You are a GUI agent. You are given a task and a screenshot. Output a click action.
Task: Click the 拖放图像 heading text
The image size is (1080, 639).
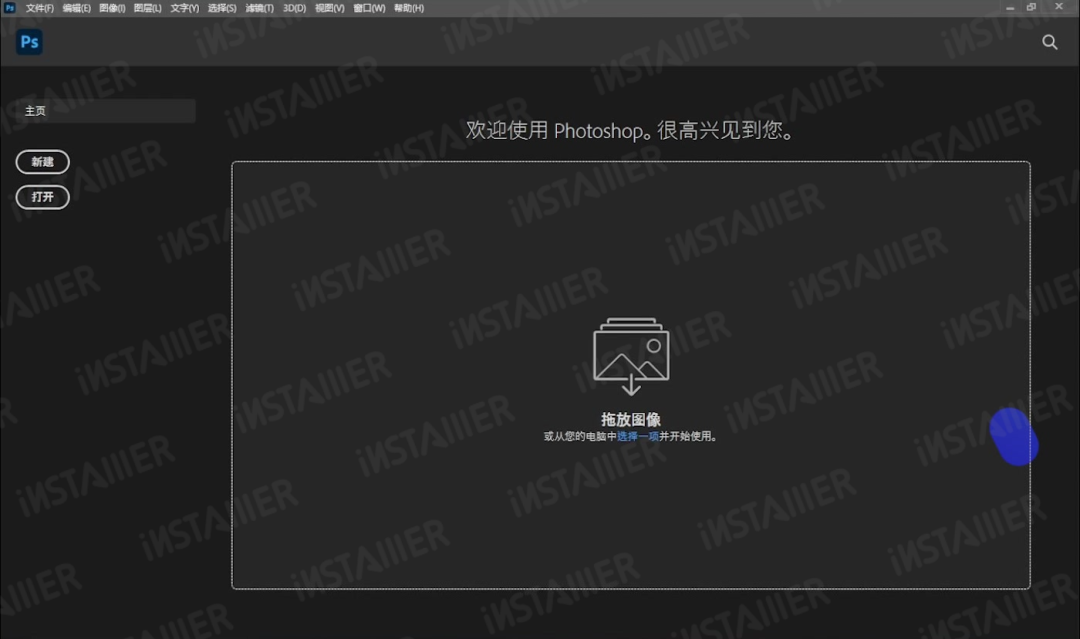pos(631,419)
